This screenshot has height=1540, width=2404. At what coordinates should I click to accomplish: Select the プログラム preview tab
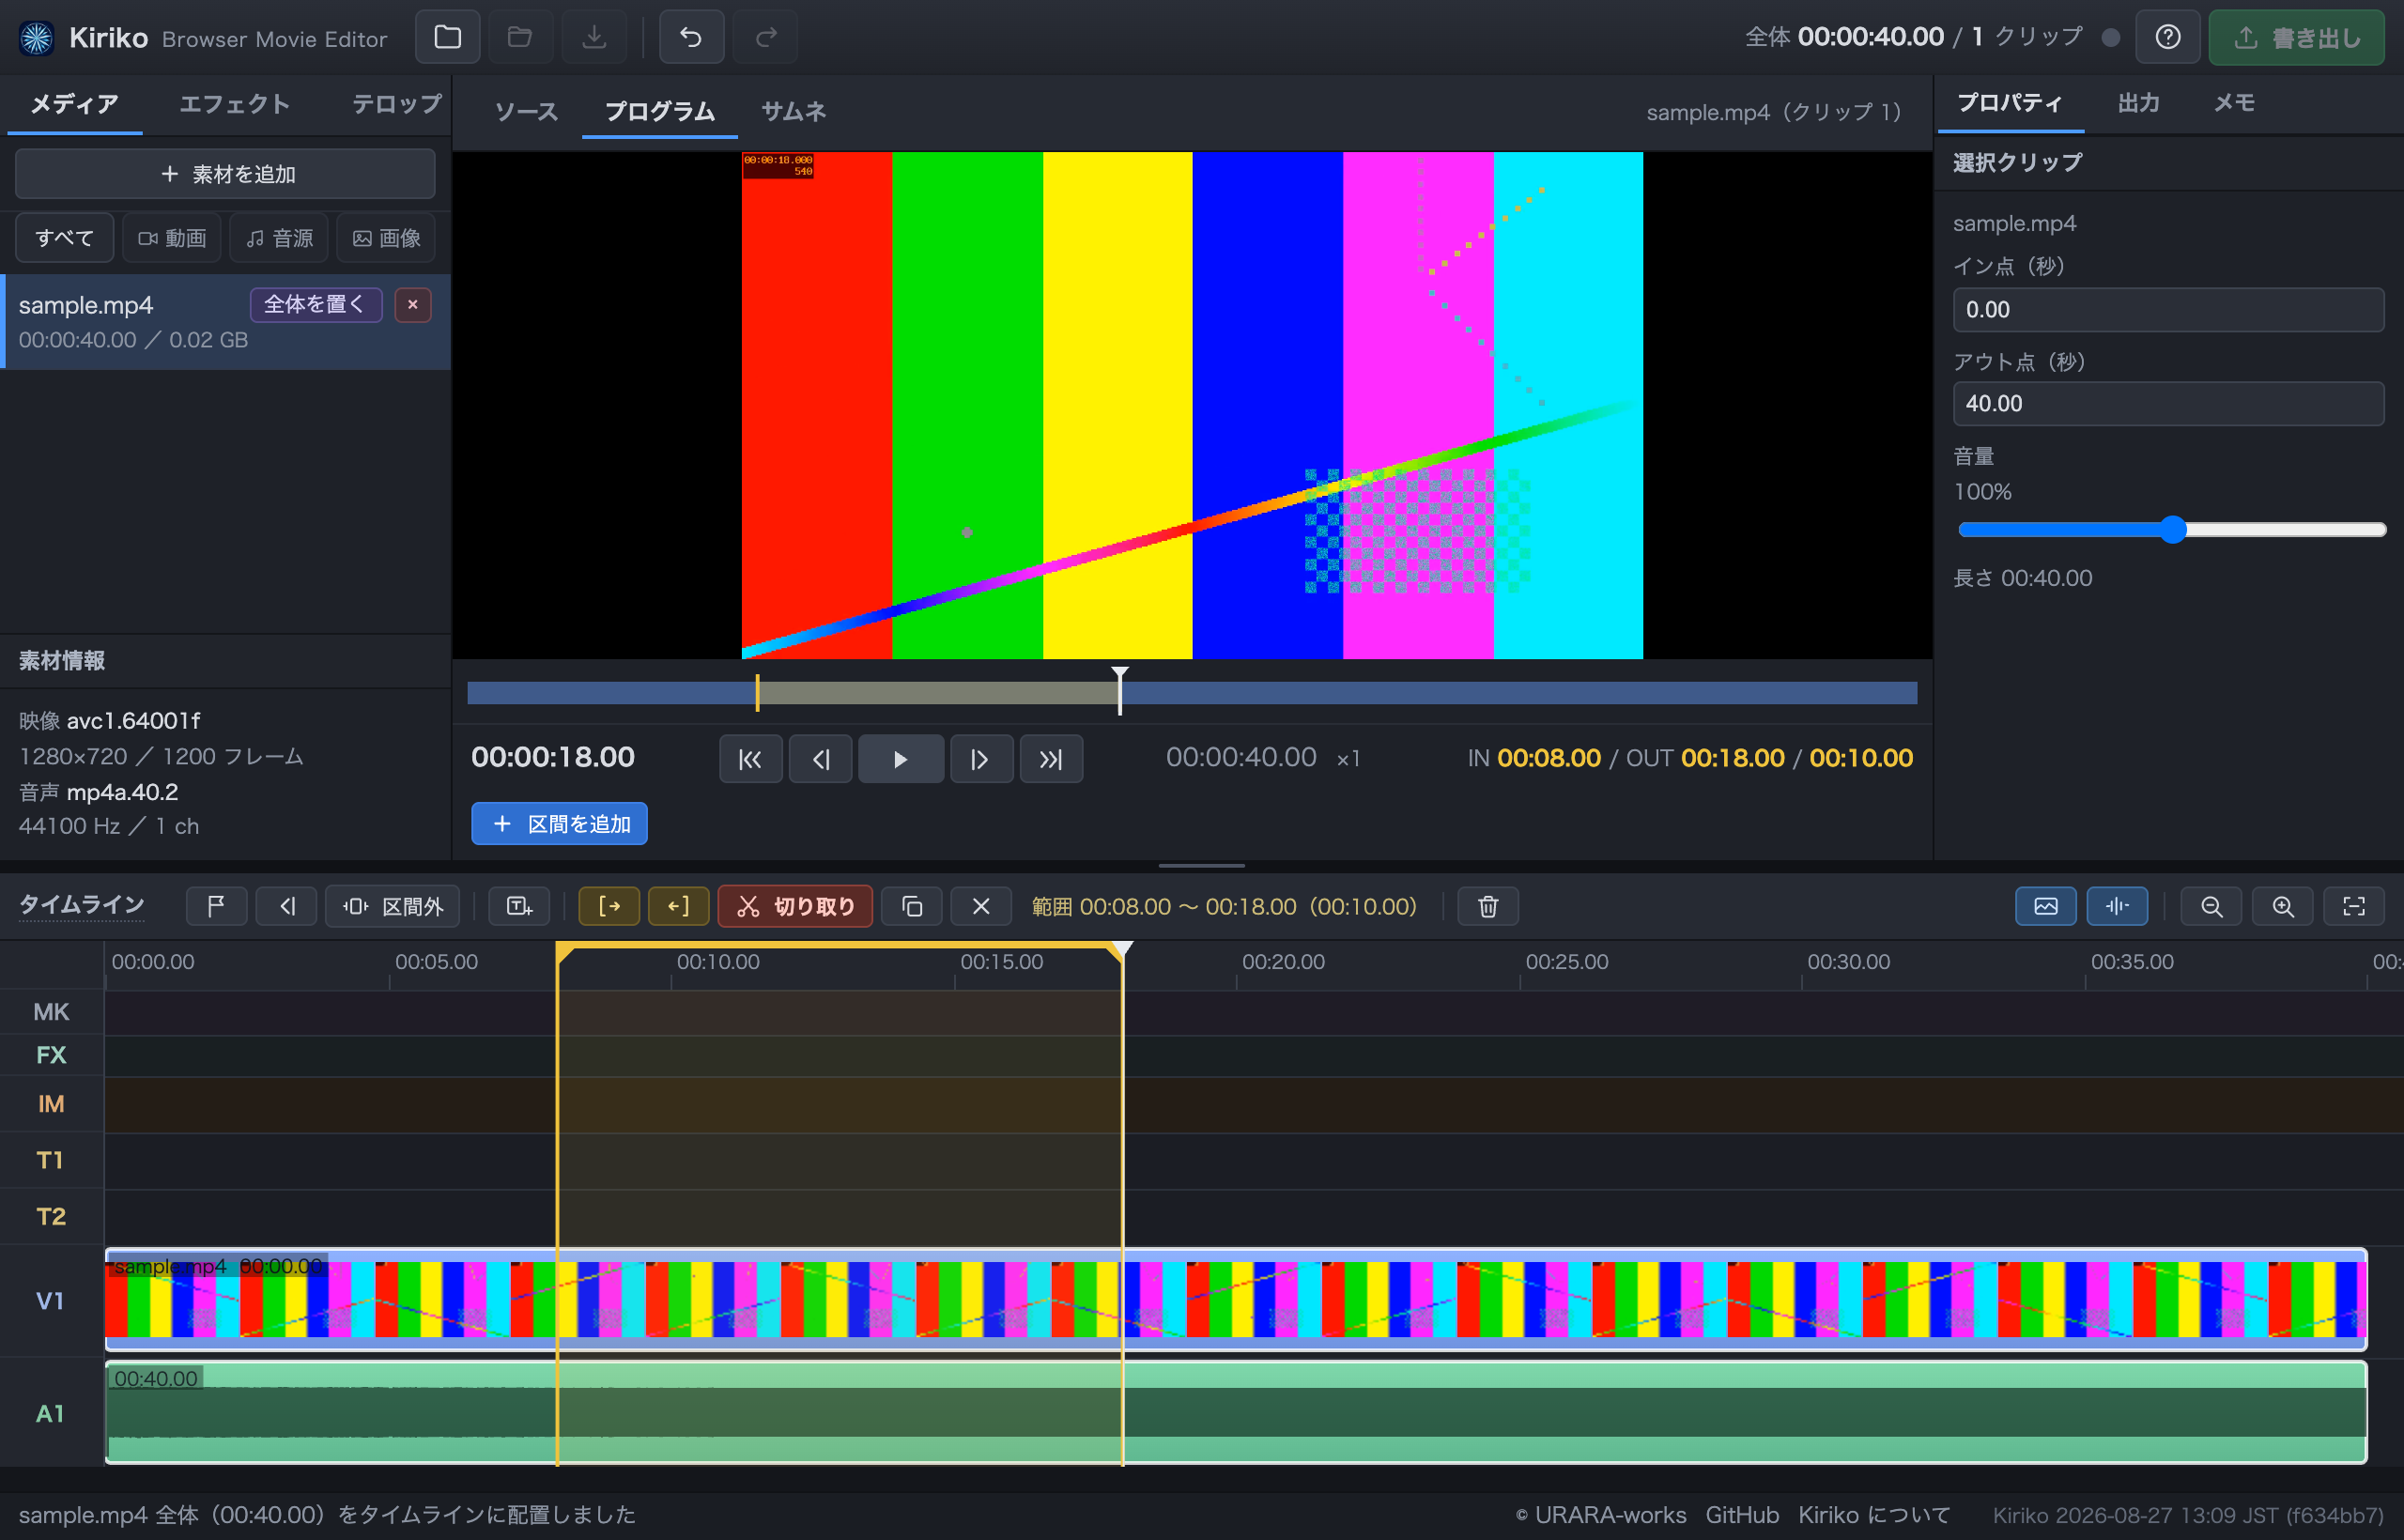click(659, 111)
